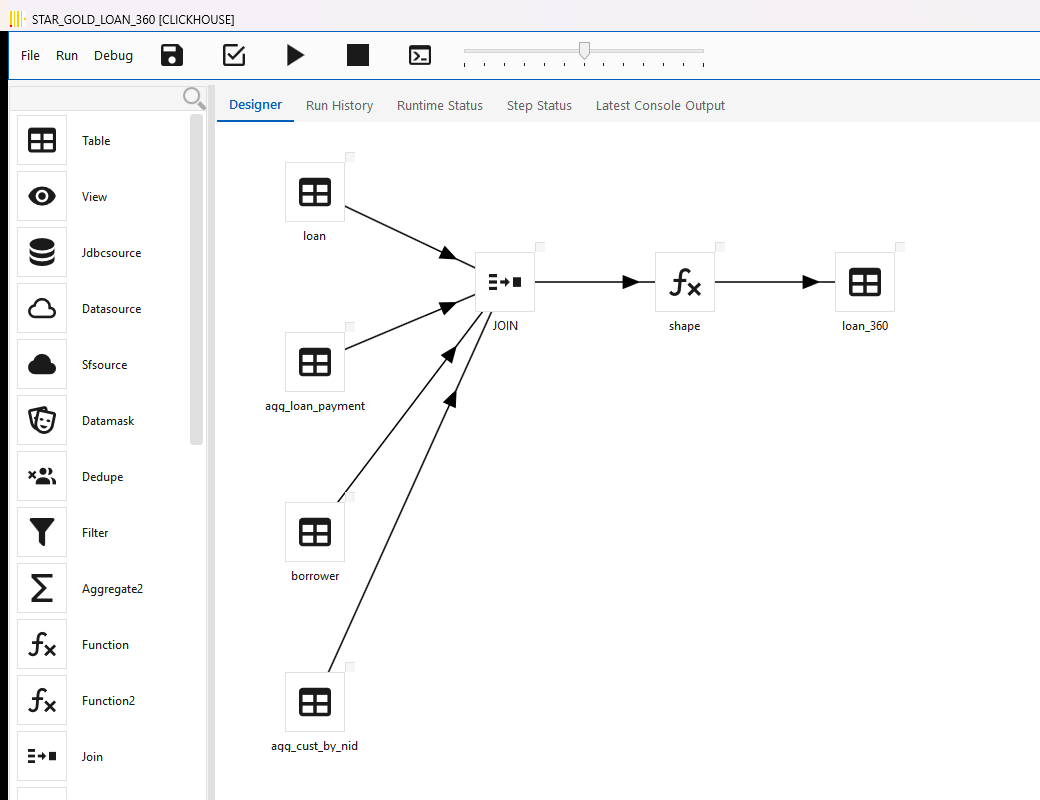Select the Dedupe component icon

tap(42, 476)
